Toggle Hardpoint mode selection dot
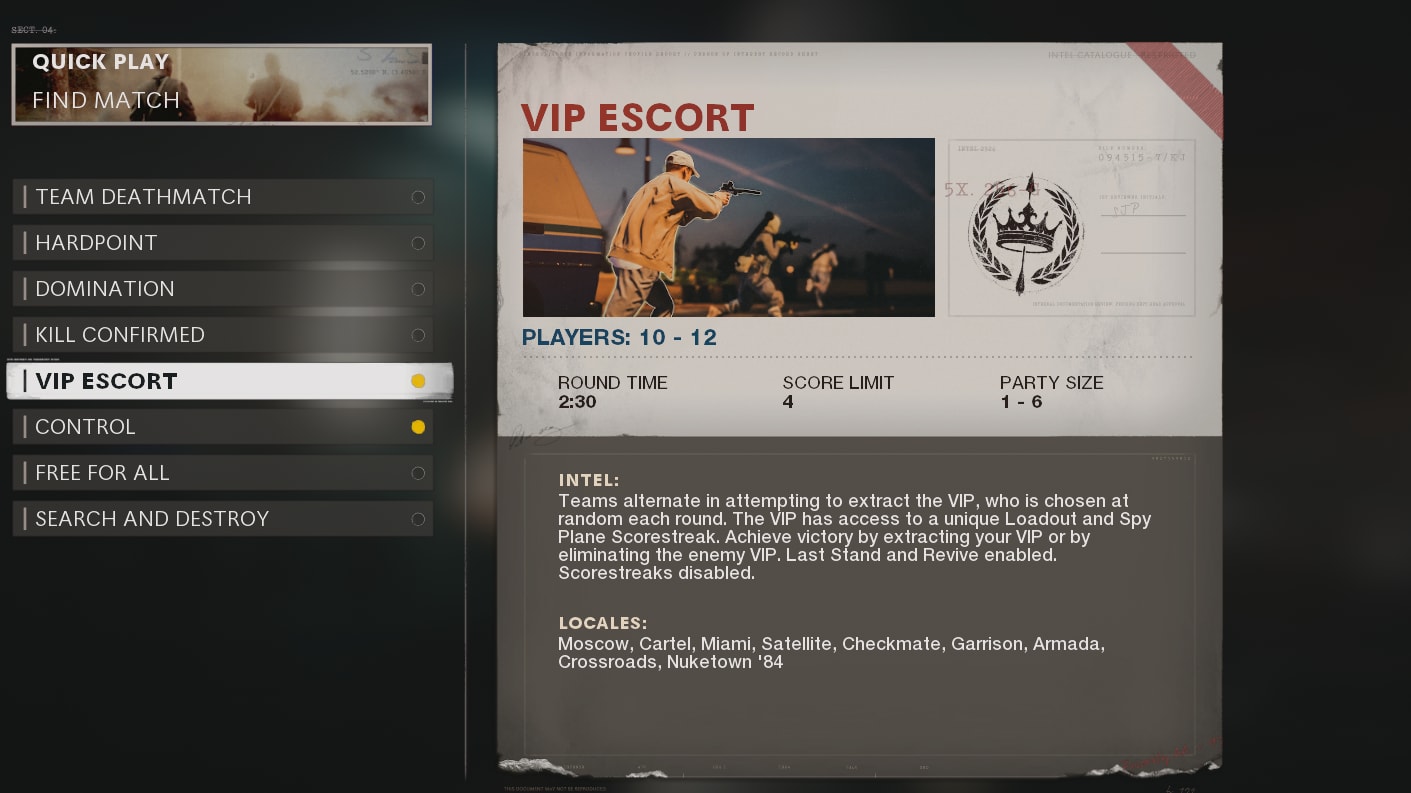This screenshot has height=793, width=1411. (418, 243)
